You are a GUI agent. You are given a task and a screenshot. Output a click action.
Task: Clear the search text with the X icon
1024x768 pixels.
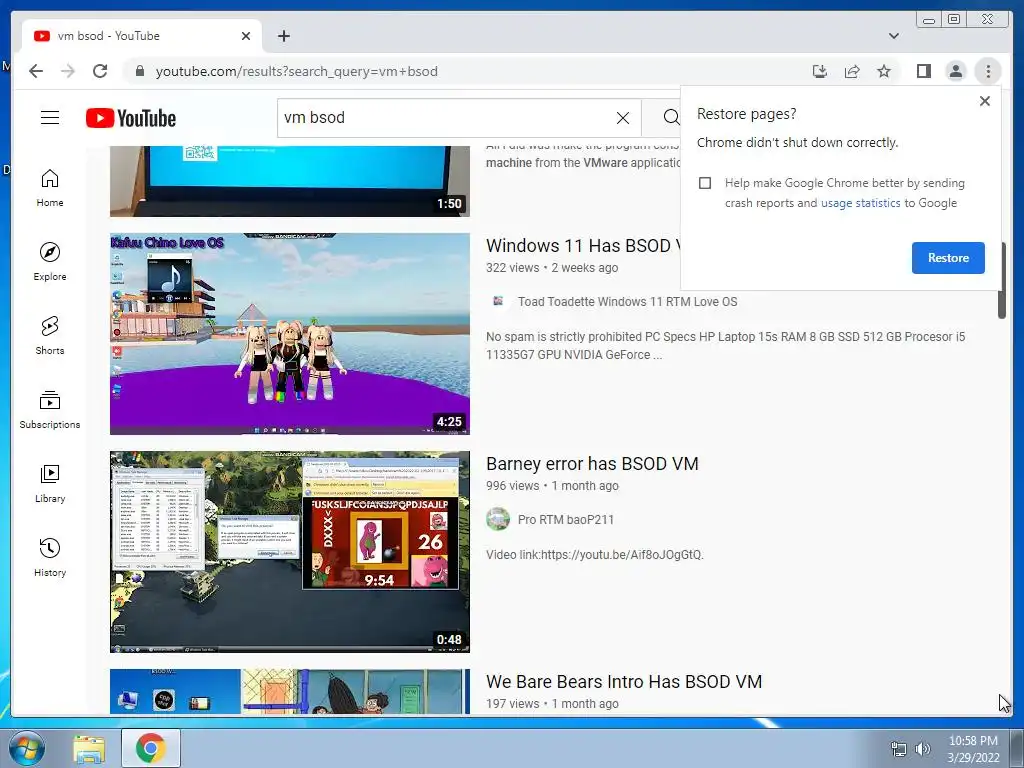click(623, 118)
